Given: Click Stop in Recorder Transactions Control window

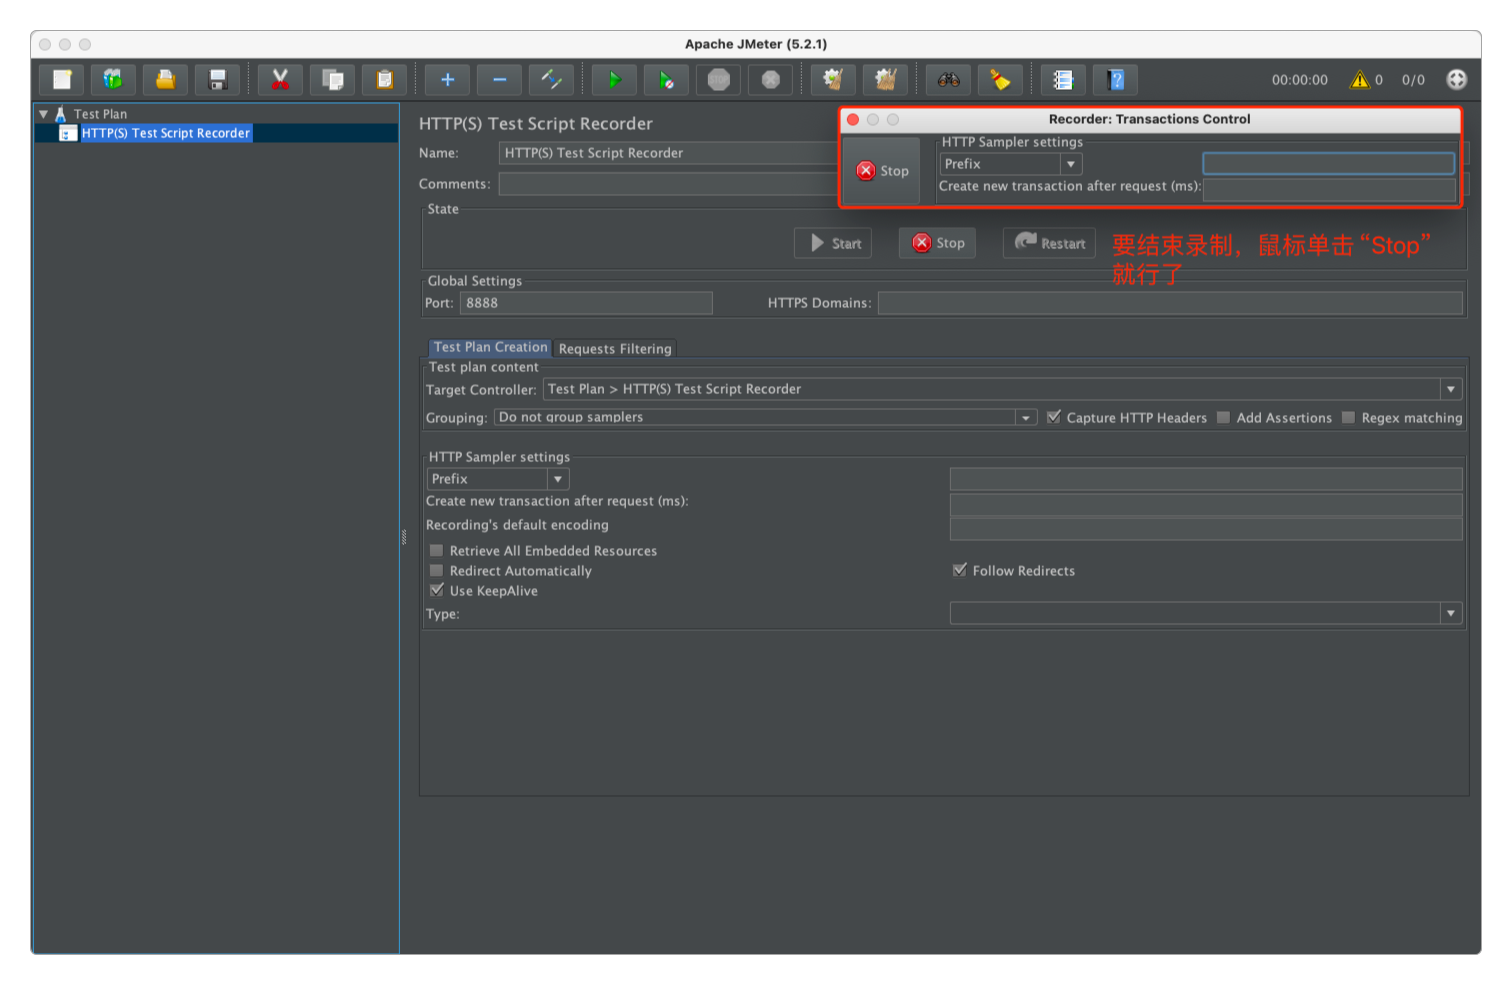Looking at the screenshot, I should 881,171.
